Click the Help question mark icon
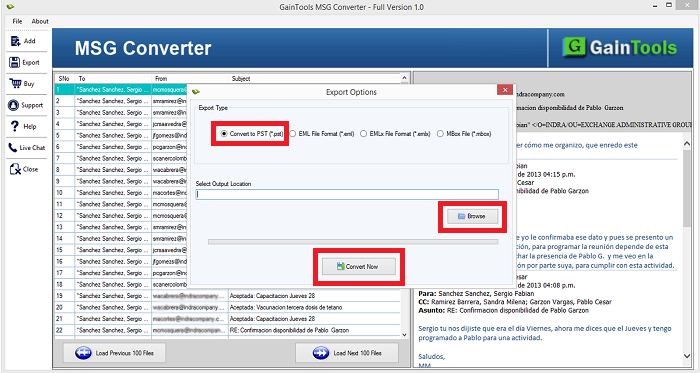Image resolution: width=700 pixels, height=373 pixels. point(15,126)
